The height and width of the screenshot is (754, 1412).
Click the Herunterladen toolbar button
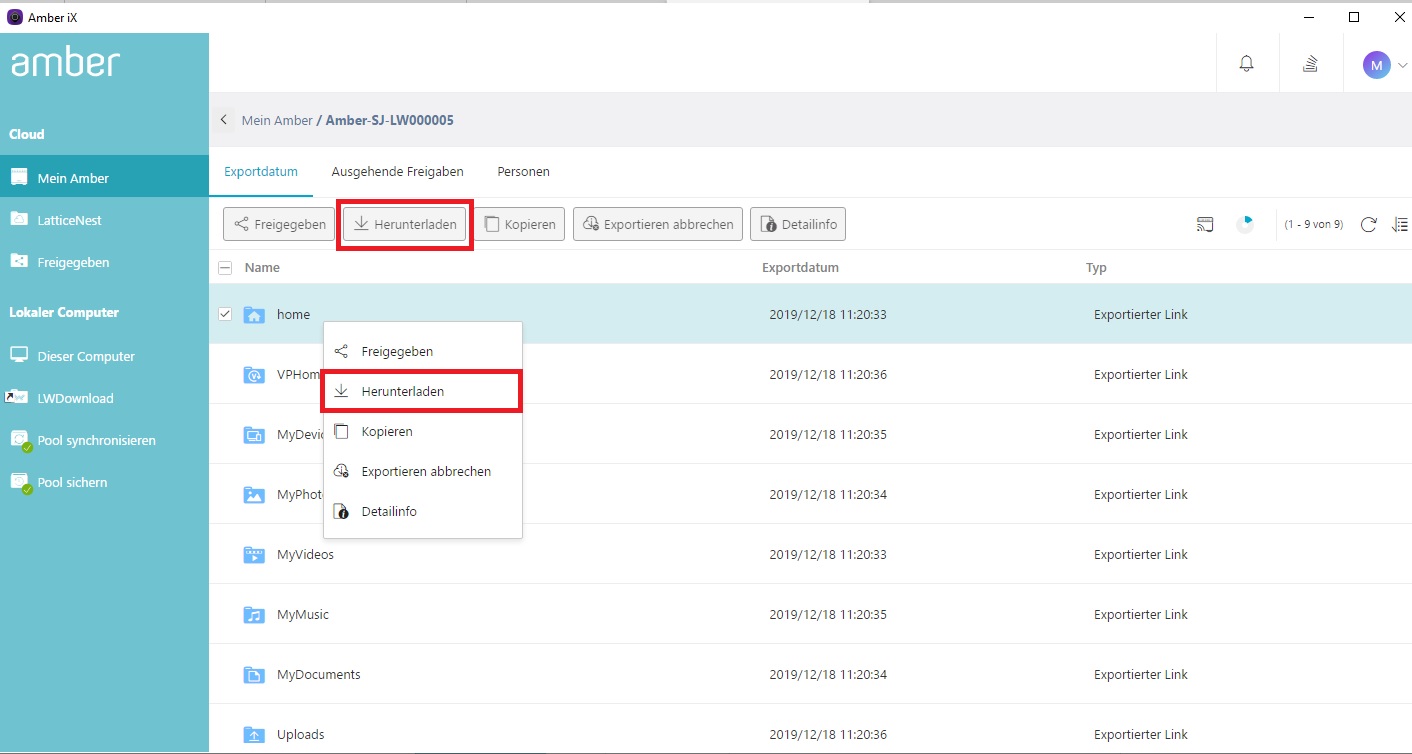(x=405, y=224)
